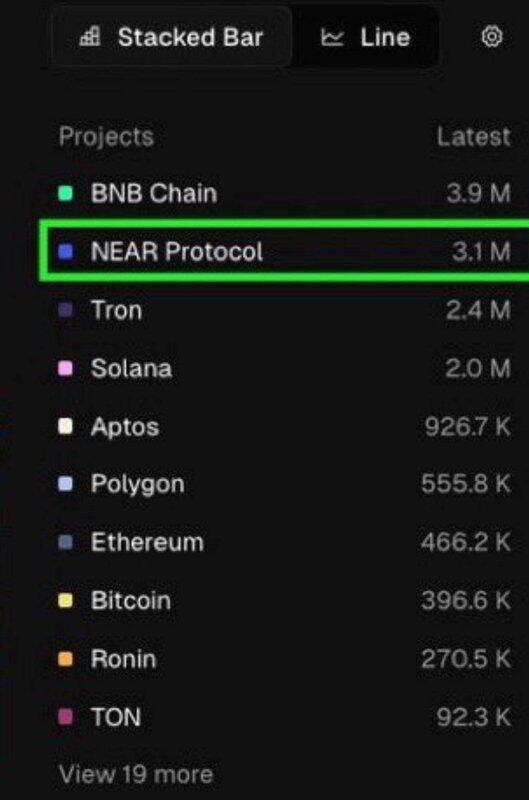Viewport: 529px width, 800px height.
Task: Sort by the Latest column header
Action: [473, 137]
